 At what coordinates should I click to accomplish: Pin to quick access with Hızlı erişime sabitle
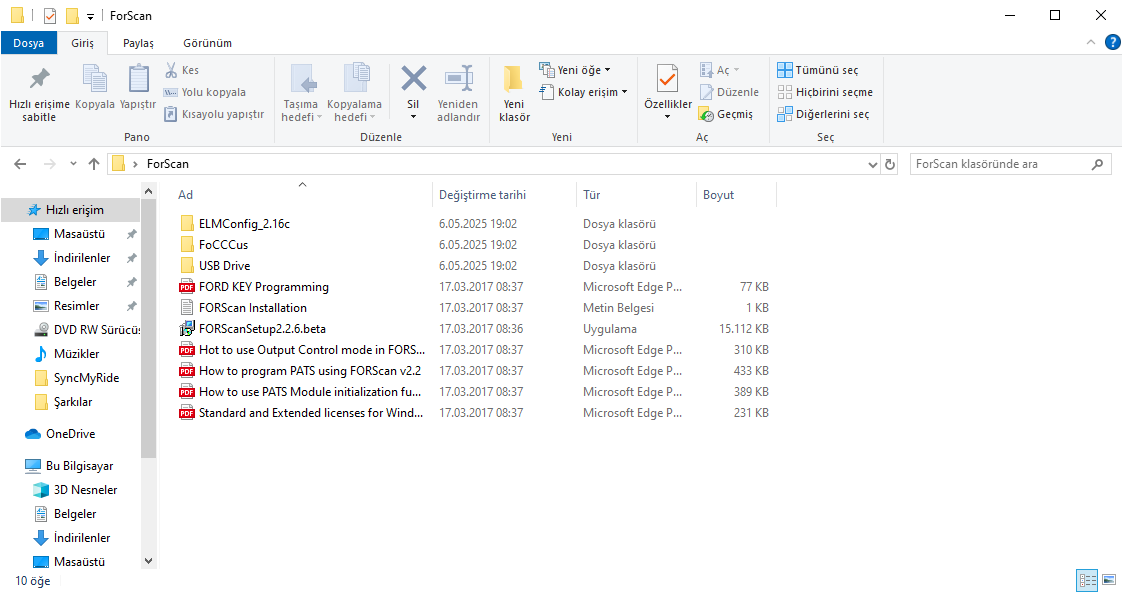tap(39, 94)
